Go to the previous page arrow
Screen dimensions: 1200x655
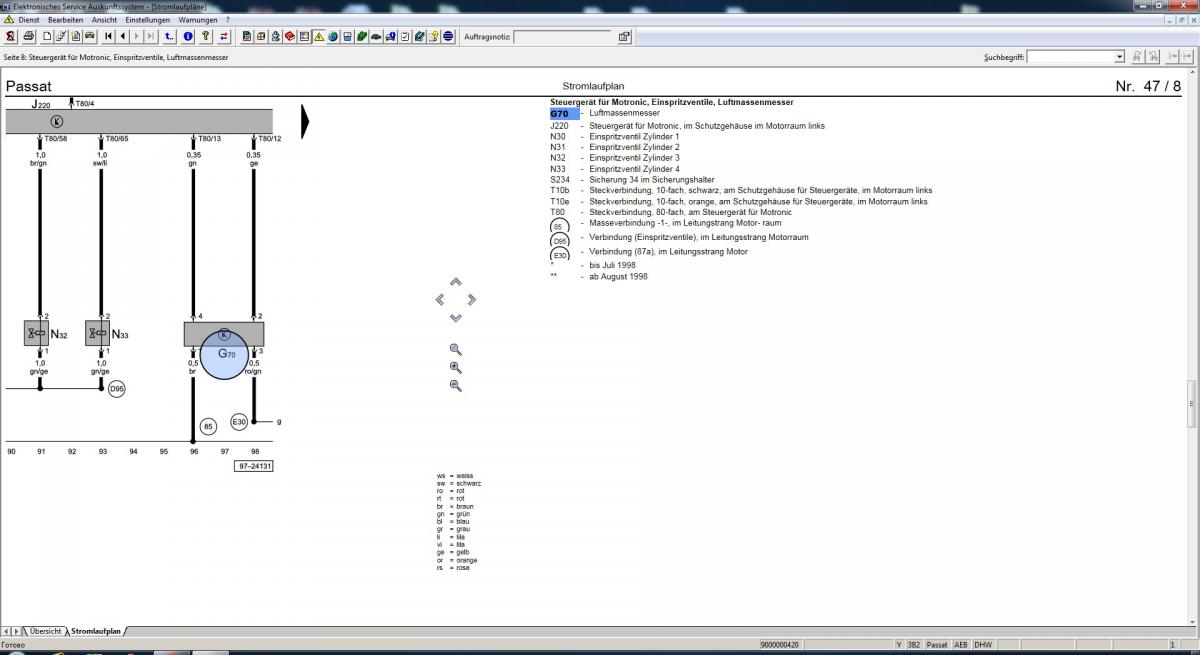point(123,37)
